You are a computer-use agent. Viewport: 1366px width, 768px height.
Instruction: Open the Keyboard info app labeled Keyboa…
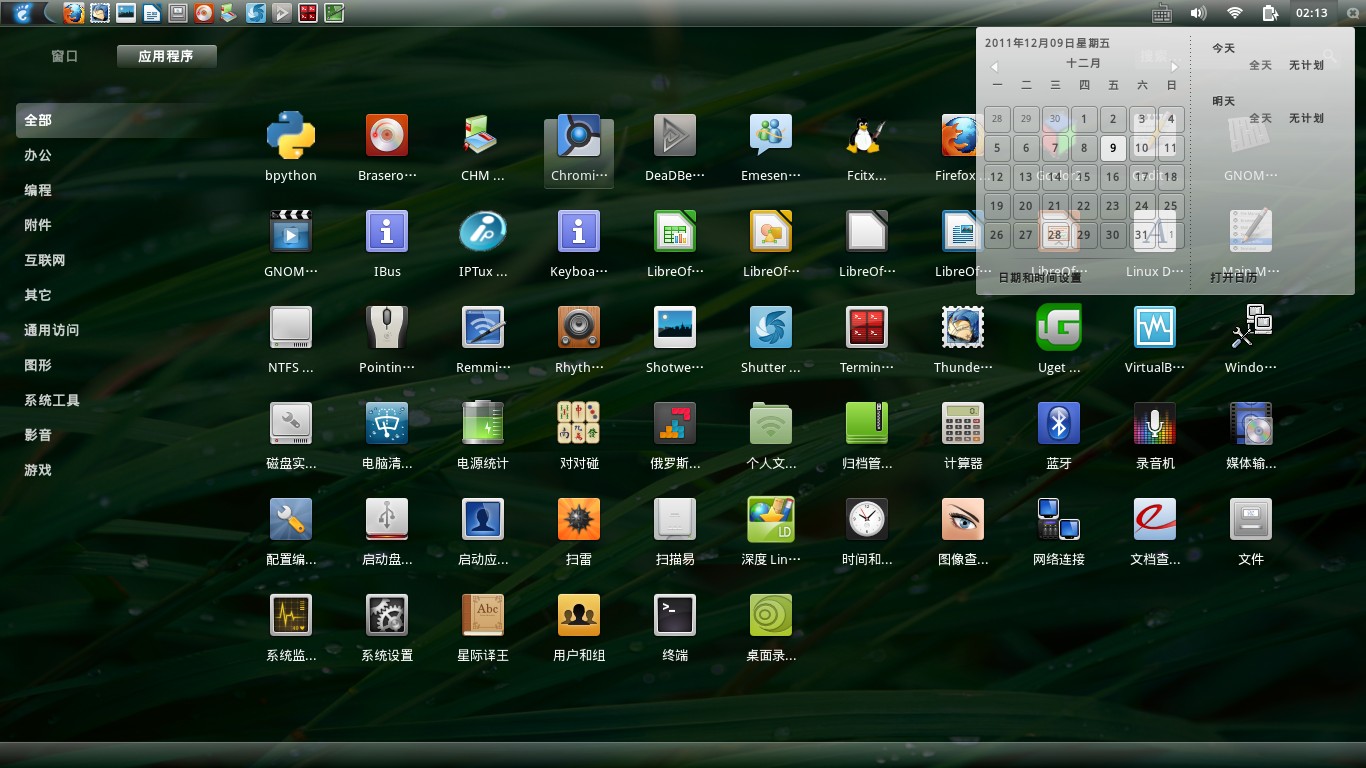(x=579, y=231)
